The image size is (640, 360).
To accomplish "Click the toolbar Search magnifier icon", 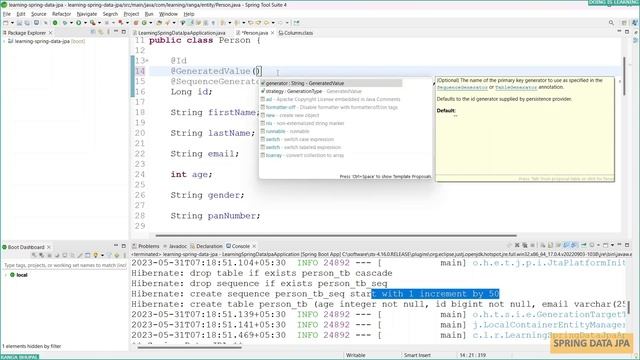I will [x=611, y=23].
